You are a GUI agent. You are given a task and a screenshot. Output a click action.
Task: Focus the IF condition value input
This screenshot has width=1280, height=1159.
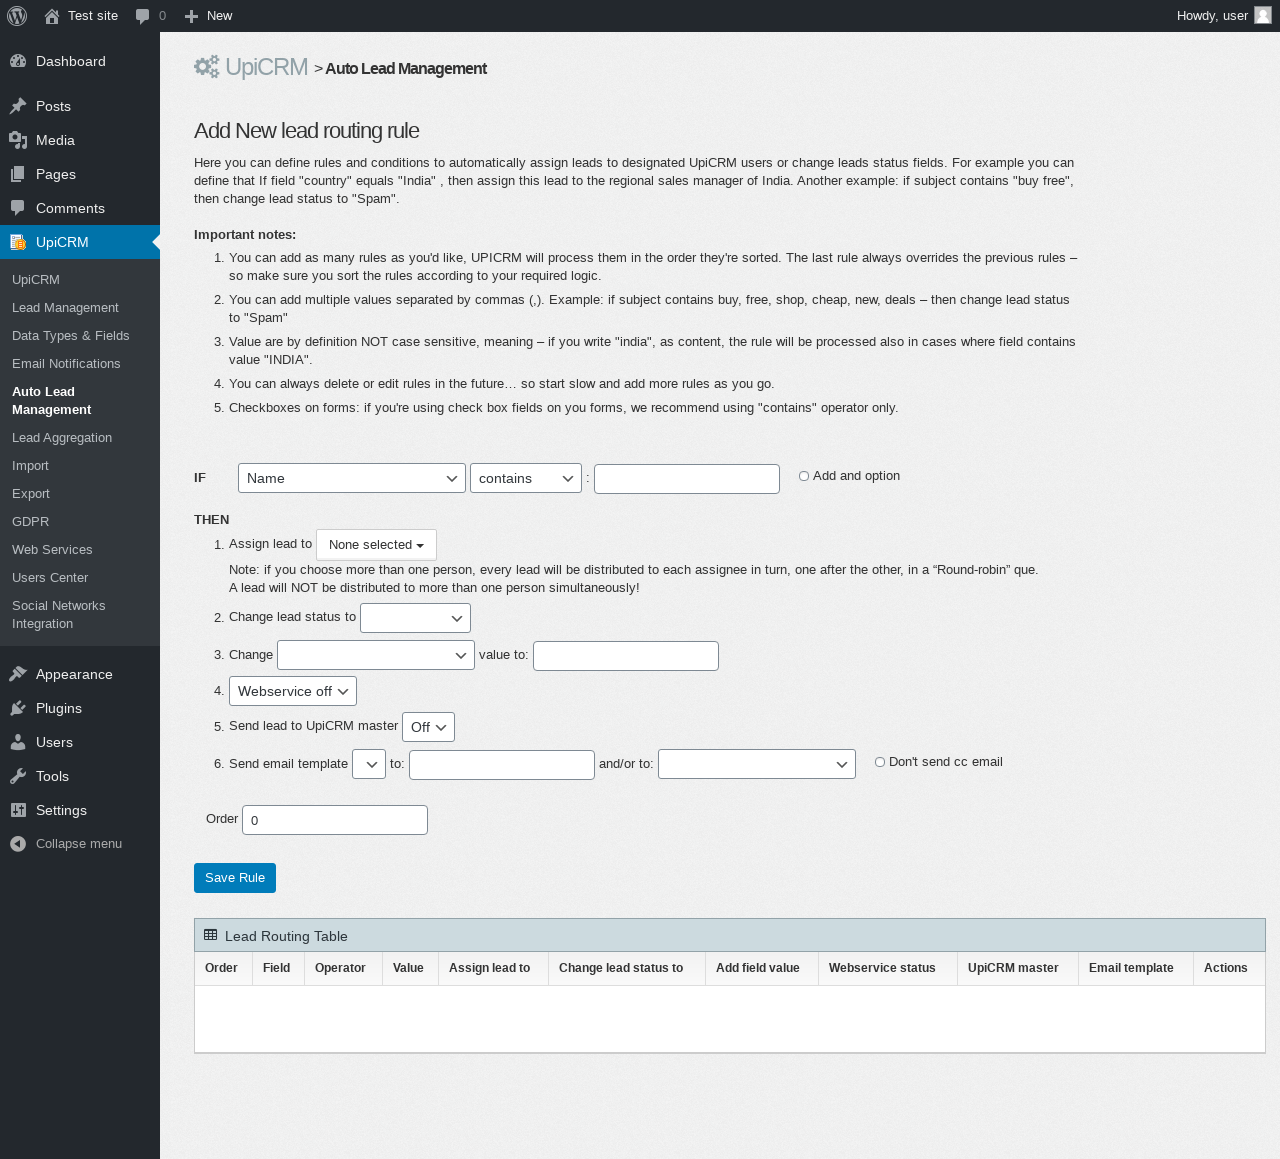click(x=687, y=479)
